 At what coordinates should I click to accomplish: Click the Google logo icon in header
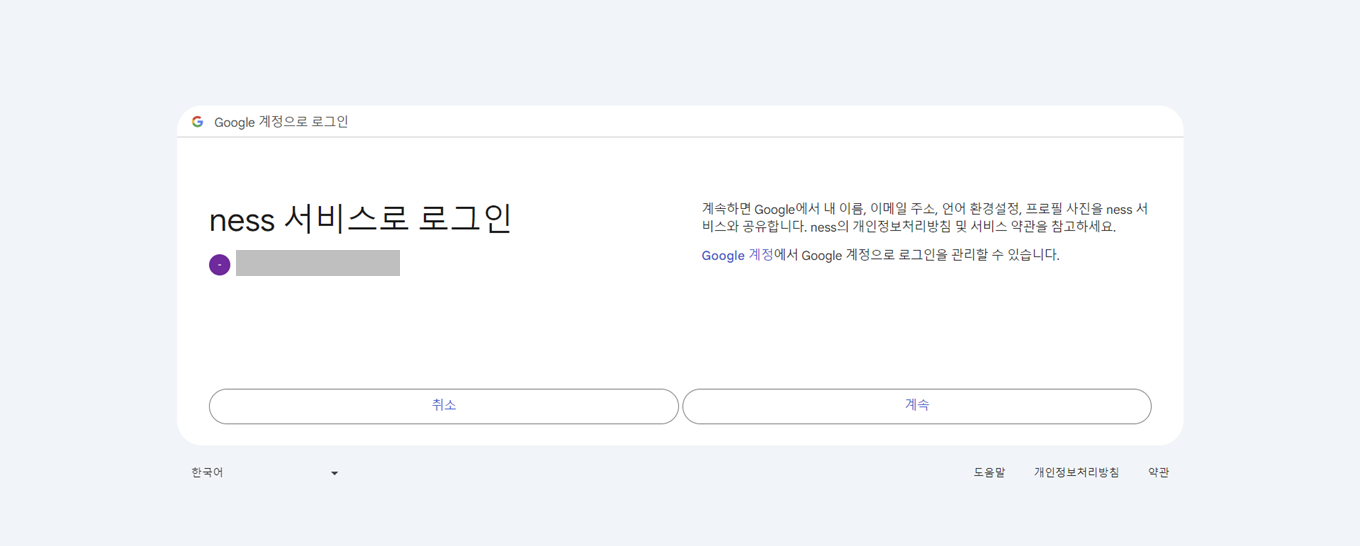pyautogui.click(x=197, y=122)
